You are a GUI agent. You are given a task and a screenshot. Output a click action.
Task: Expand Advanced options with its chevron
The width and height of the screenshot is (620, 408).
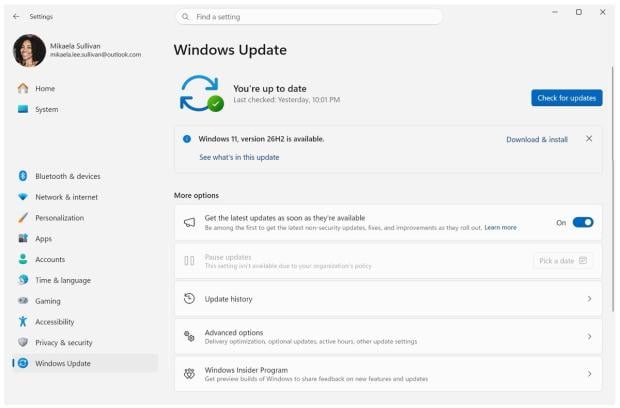click(x=590, y=336)
